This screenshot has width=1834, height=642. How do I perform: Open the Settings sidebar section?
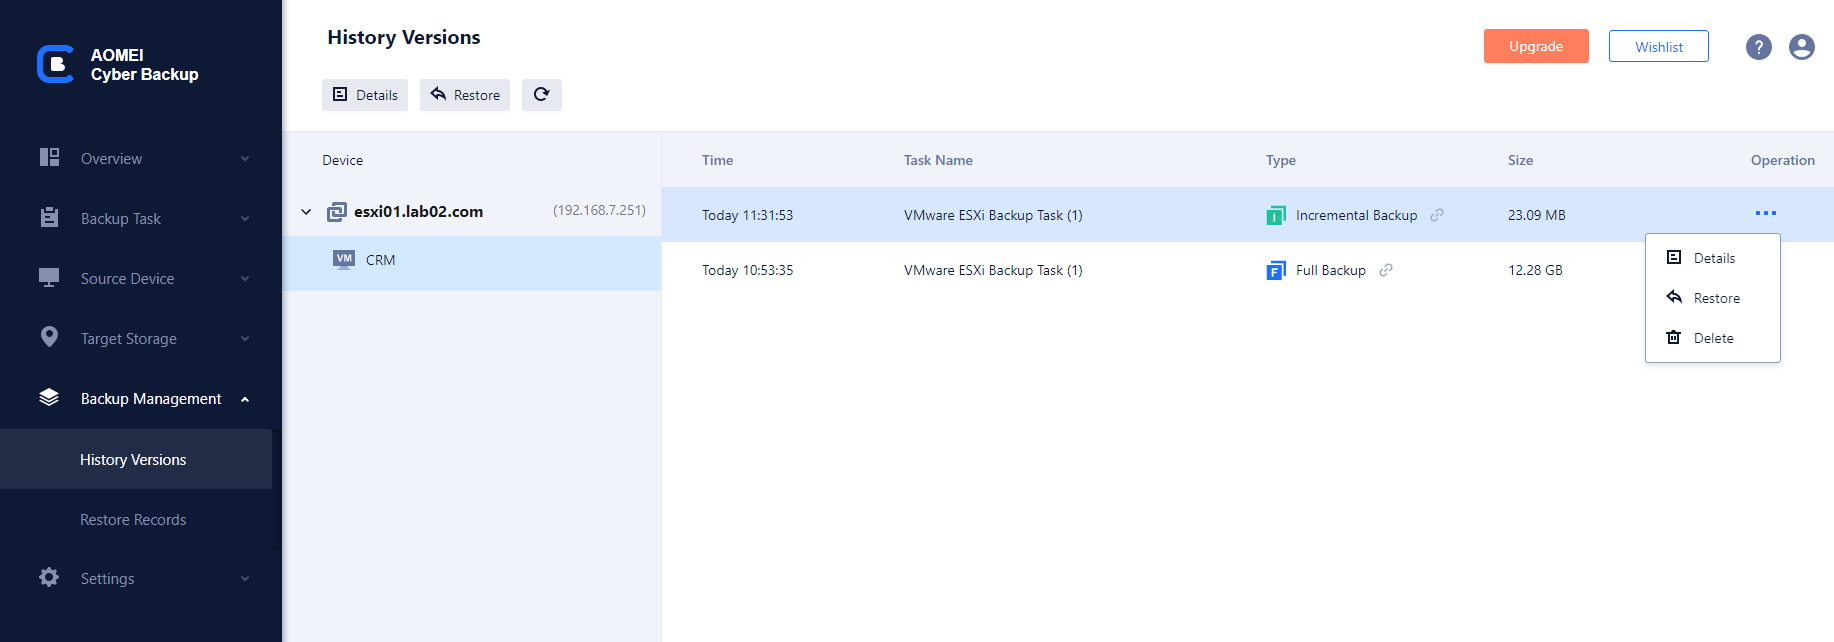141,579
